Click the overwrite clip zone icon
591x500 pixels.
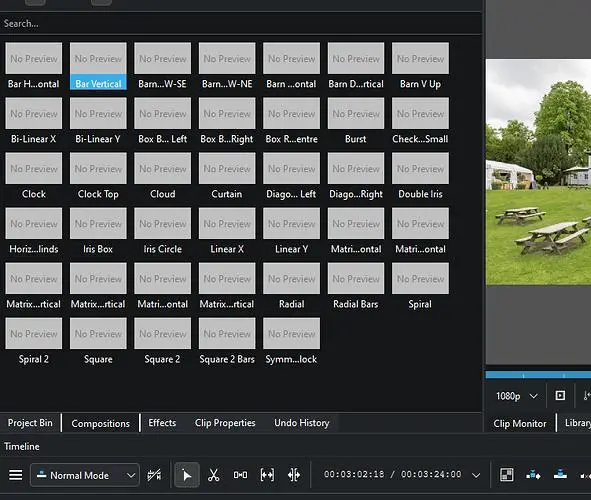tap(560, 474)
